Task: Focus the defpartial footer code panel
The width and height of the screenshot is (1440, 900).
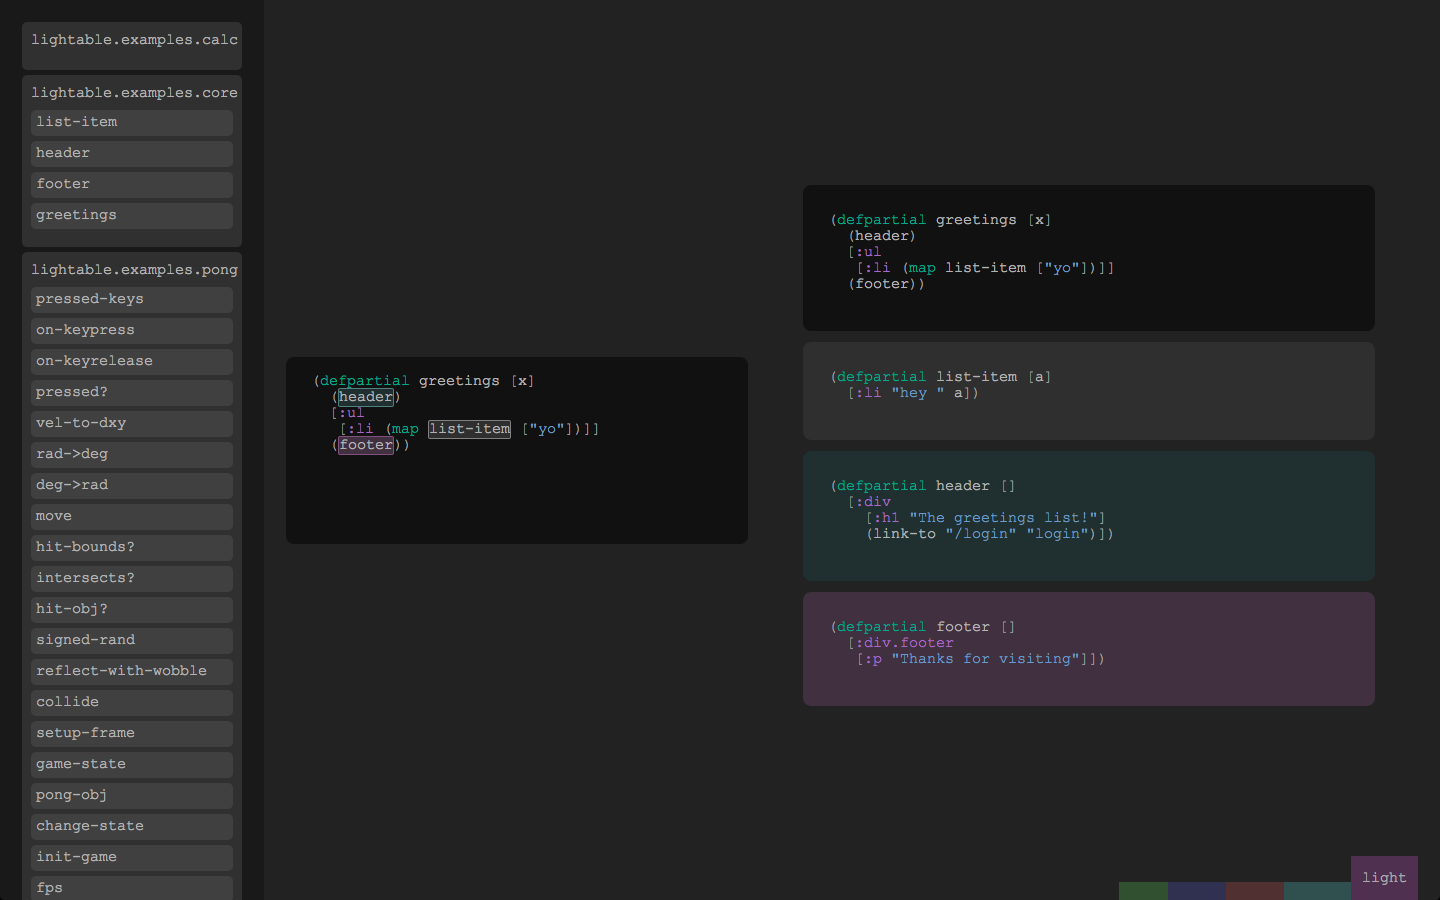Action: click(x=1088, y=648)
